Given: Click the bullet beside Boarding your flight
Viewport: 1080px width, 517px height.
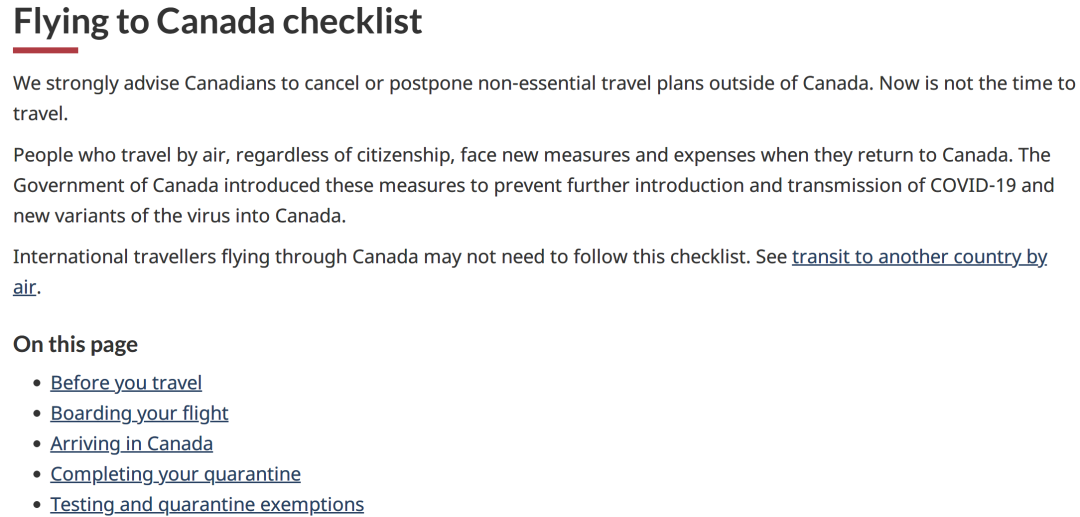Looking at the screenshot, I should click(37, 414).
